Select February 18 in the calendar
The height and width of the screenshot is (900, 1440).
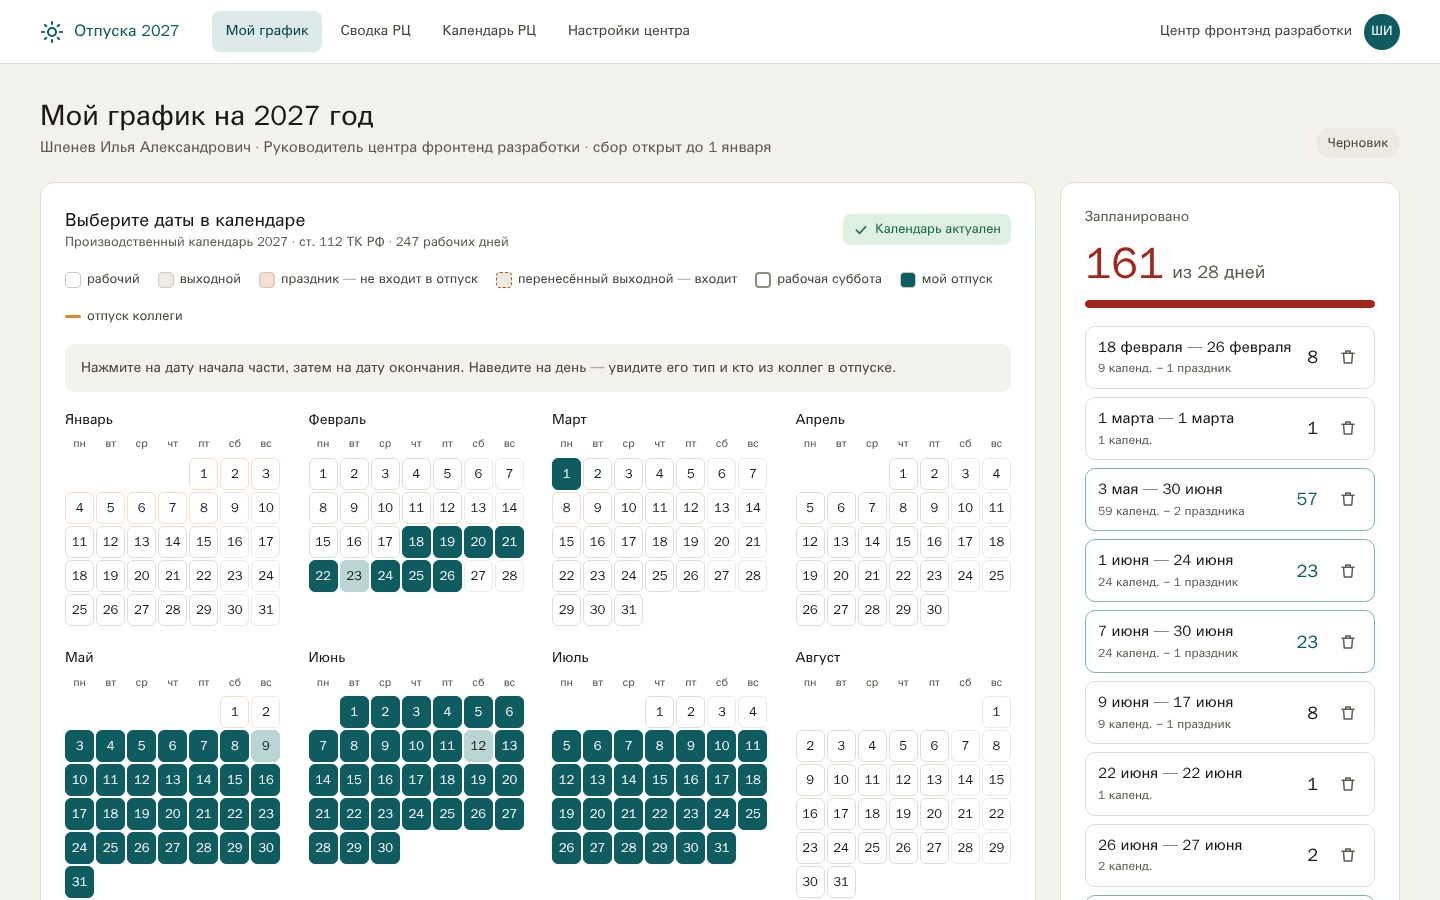(x=416, y=542)
